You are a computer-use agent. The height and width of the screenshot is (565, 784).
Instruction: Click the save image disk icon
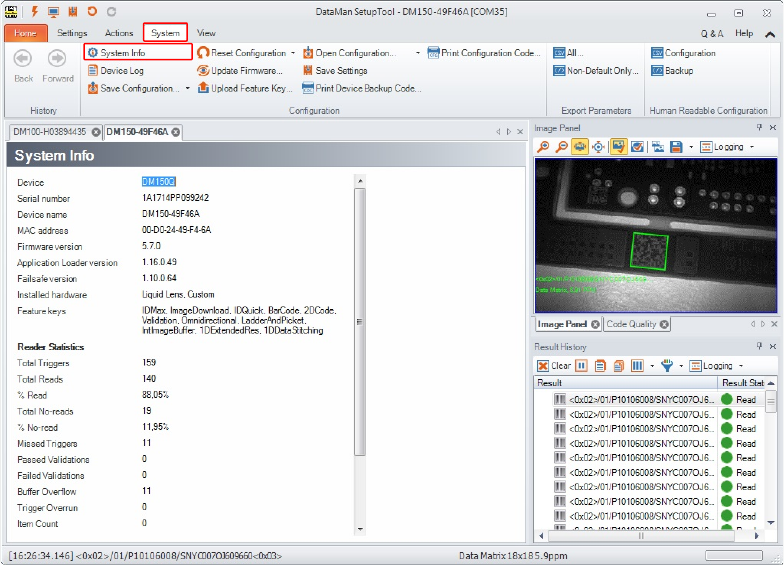(x=677, y=147)
